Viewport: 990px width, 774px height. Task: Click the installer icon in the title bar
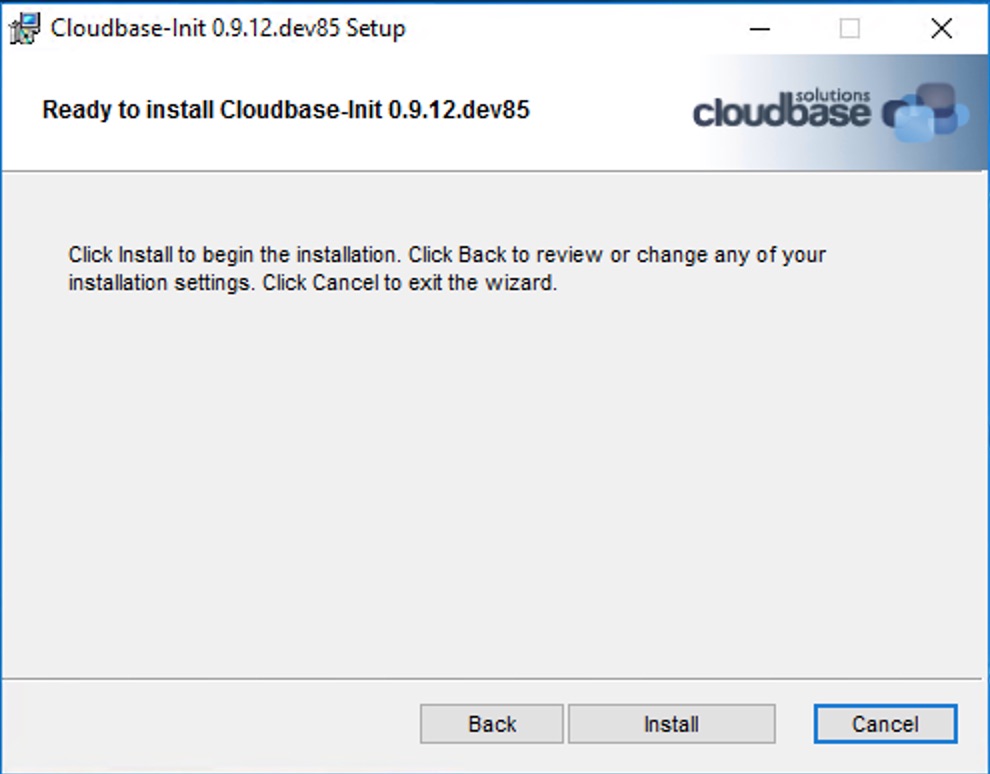click(25, 28)
